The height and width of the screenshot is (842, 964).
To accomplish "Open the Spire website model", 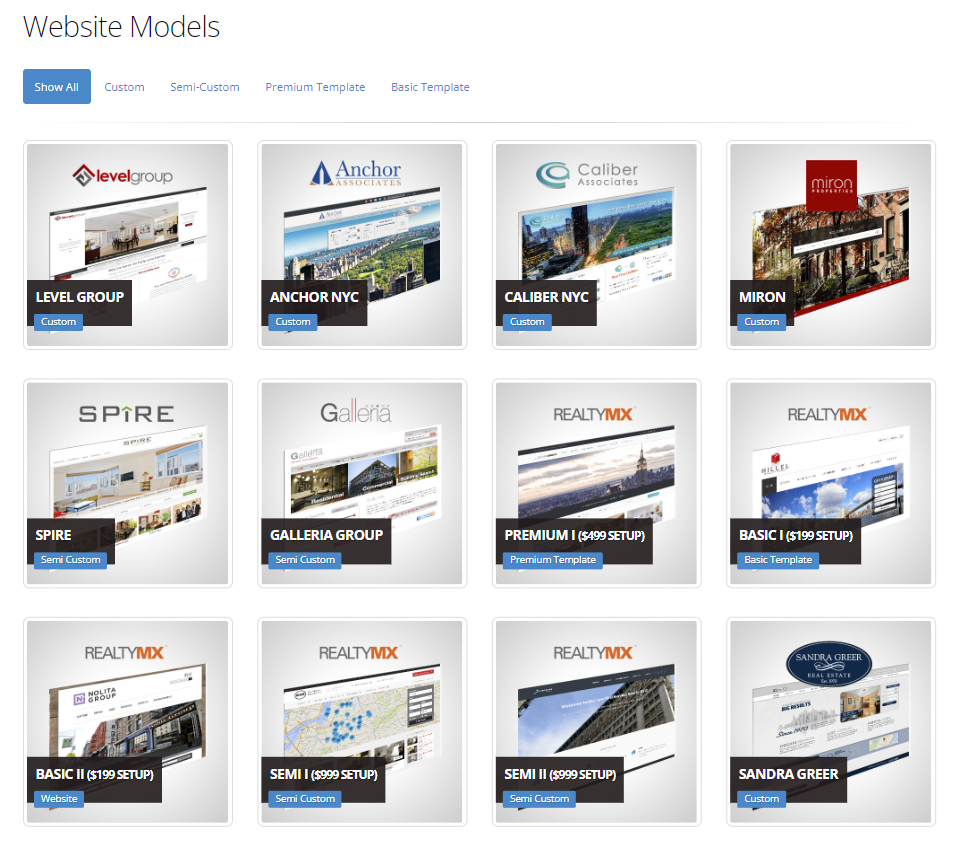I will pos(127,460).
